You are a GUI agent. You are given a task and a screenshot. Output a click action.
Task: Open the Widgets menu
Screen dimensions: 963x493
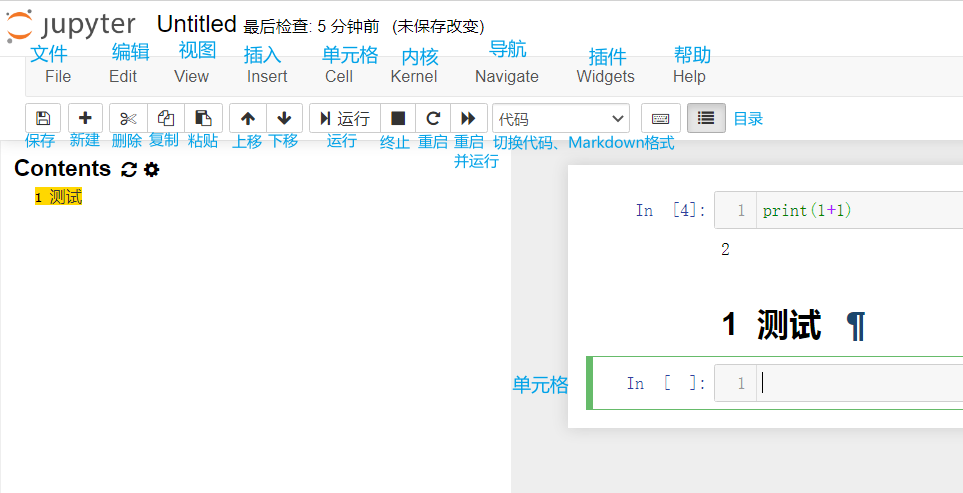click(606, 76)
